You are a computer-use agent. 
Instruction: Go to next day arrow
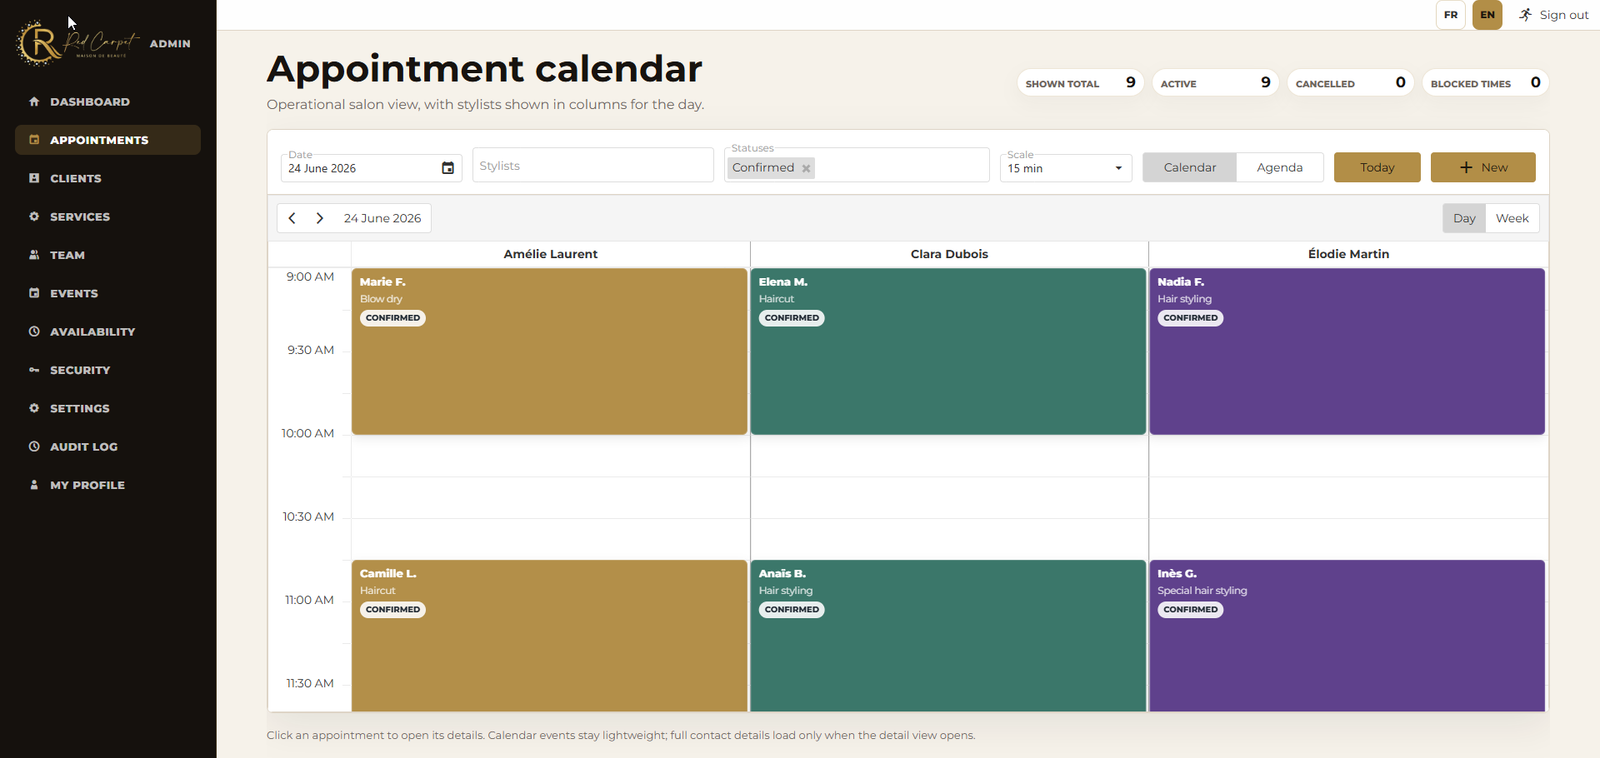pyautogui.click(x=320, y=218)
